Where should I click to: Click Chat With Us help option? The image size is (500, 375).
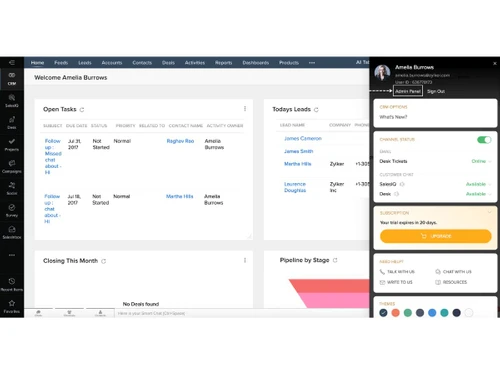[453, 272]
